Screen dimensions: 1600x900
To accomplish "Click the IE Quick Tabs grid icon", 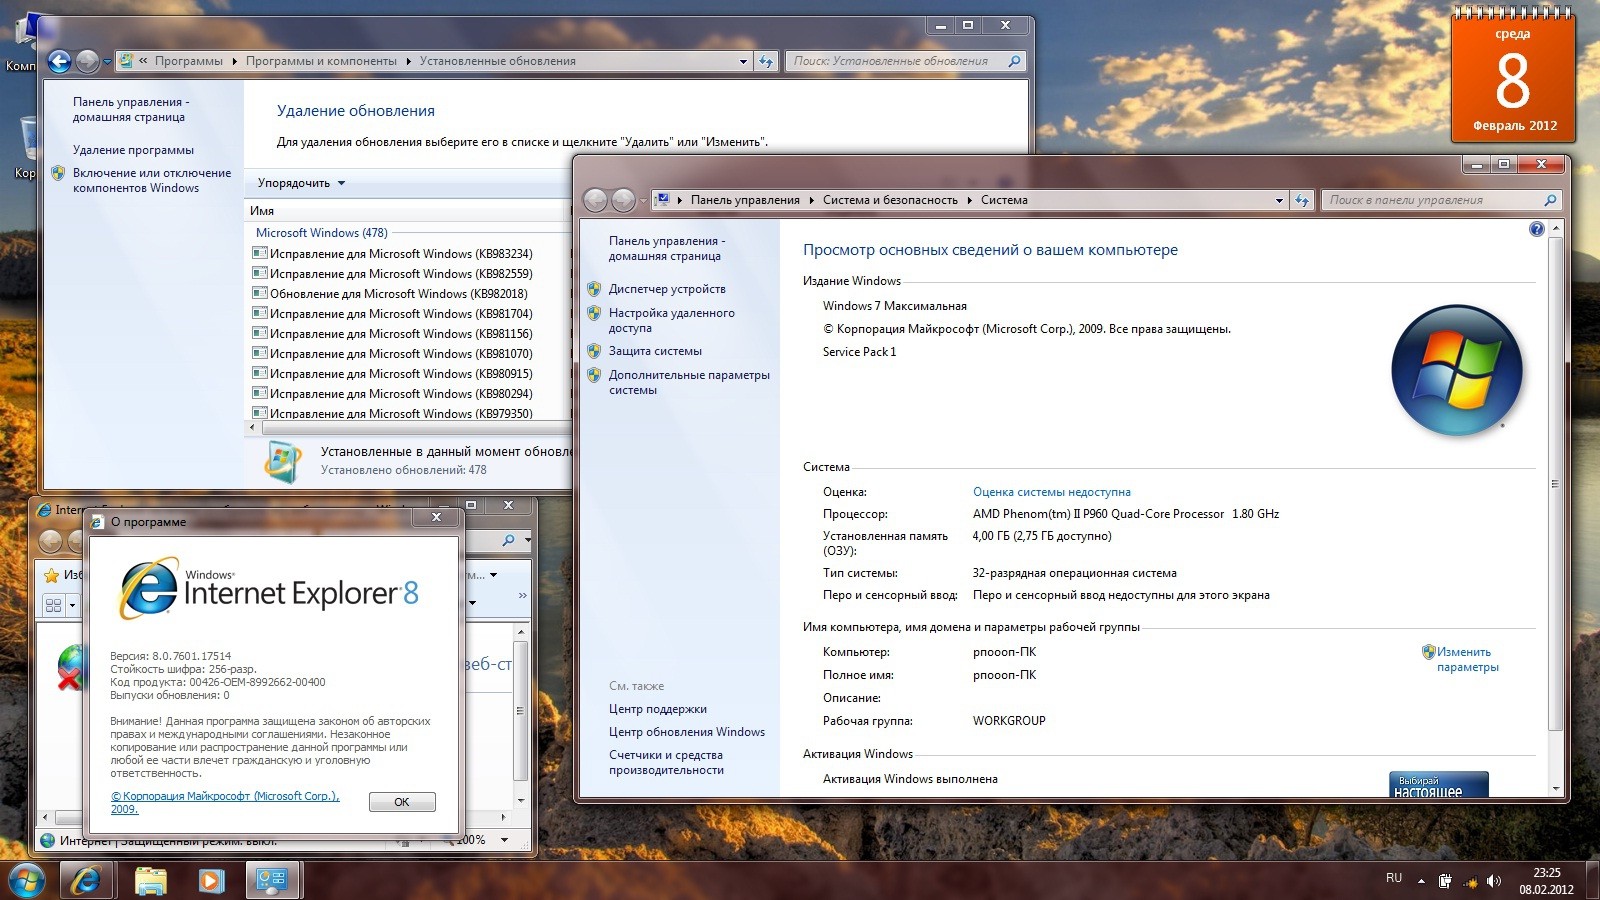I will (x=54, y=605).
